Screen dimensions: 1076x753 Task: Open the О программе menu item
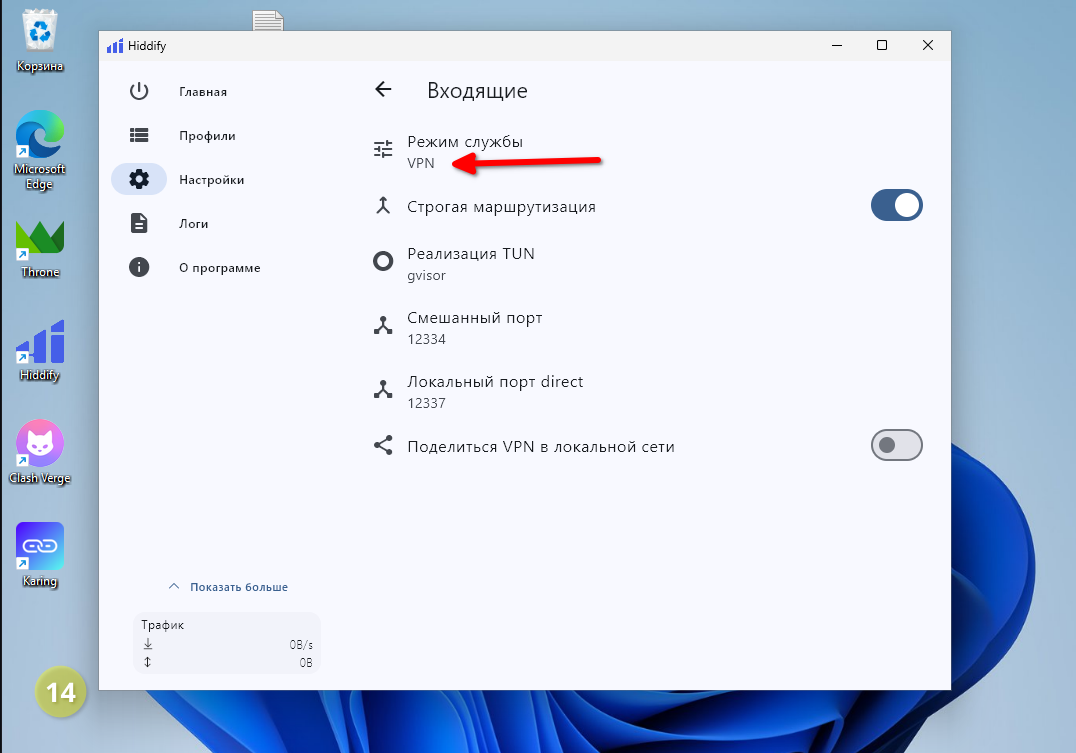point(220,268)
